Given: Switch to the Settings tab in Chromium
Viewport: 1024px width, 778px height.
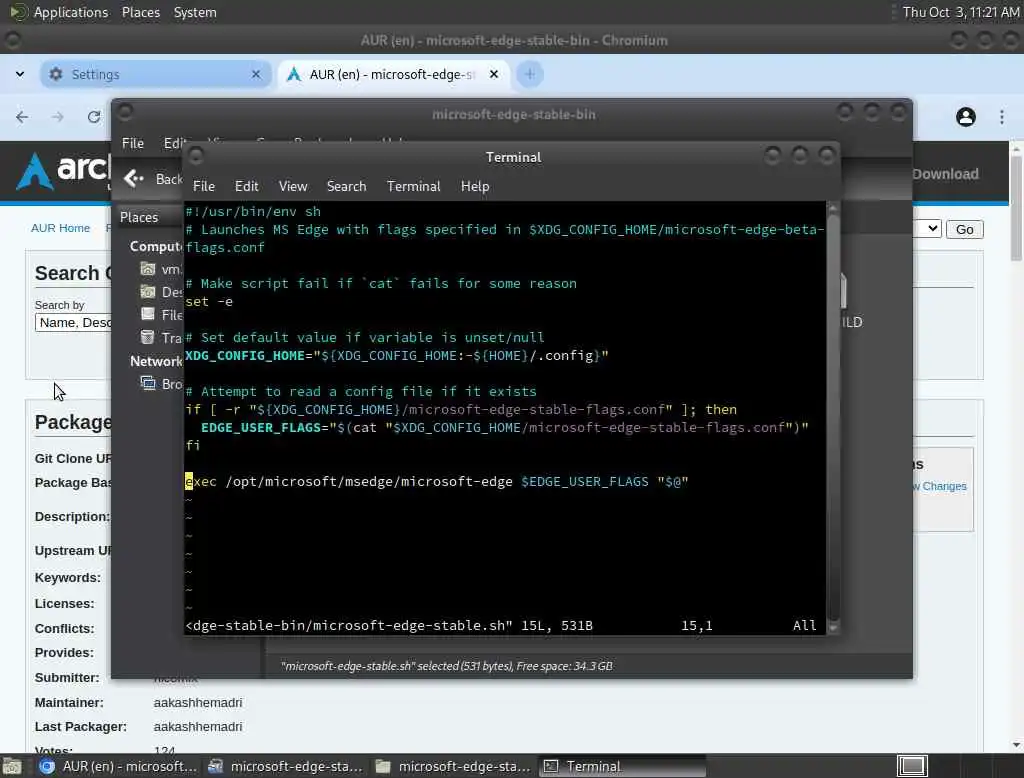Looking at the screenshot, I should (155, 74).
